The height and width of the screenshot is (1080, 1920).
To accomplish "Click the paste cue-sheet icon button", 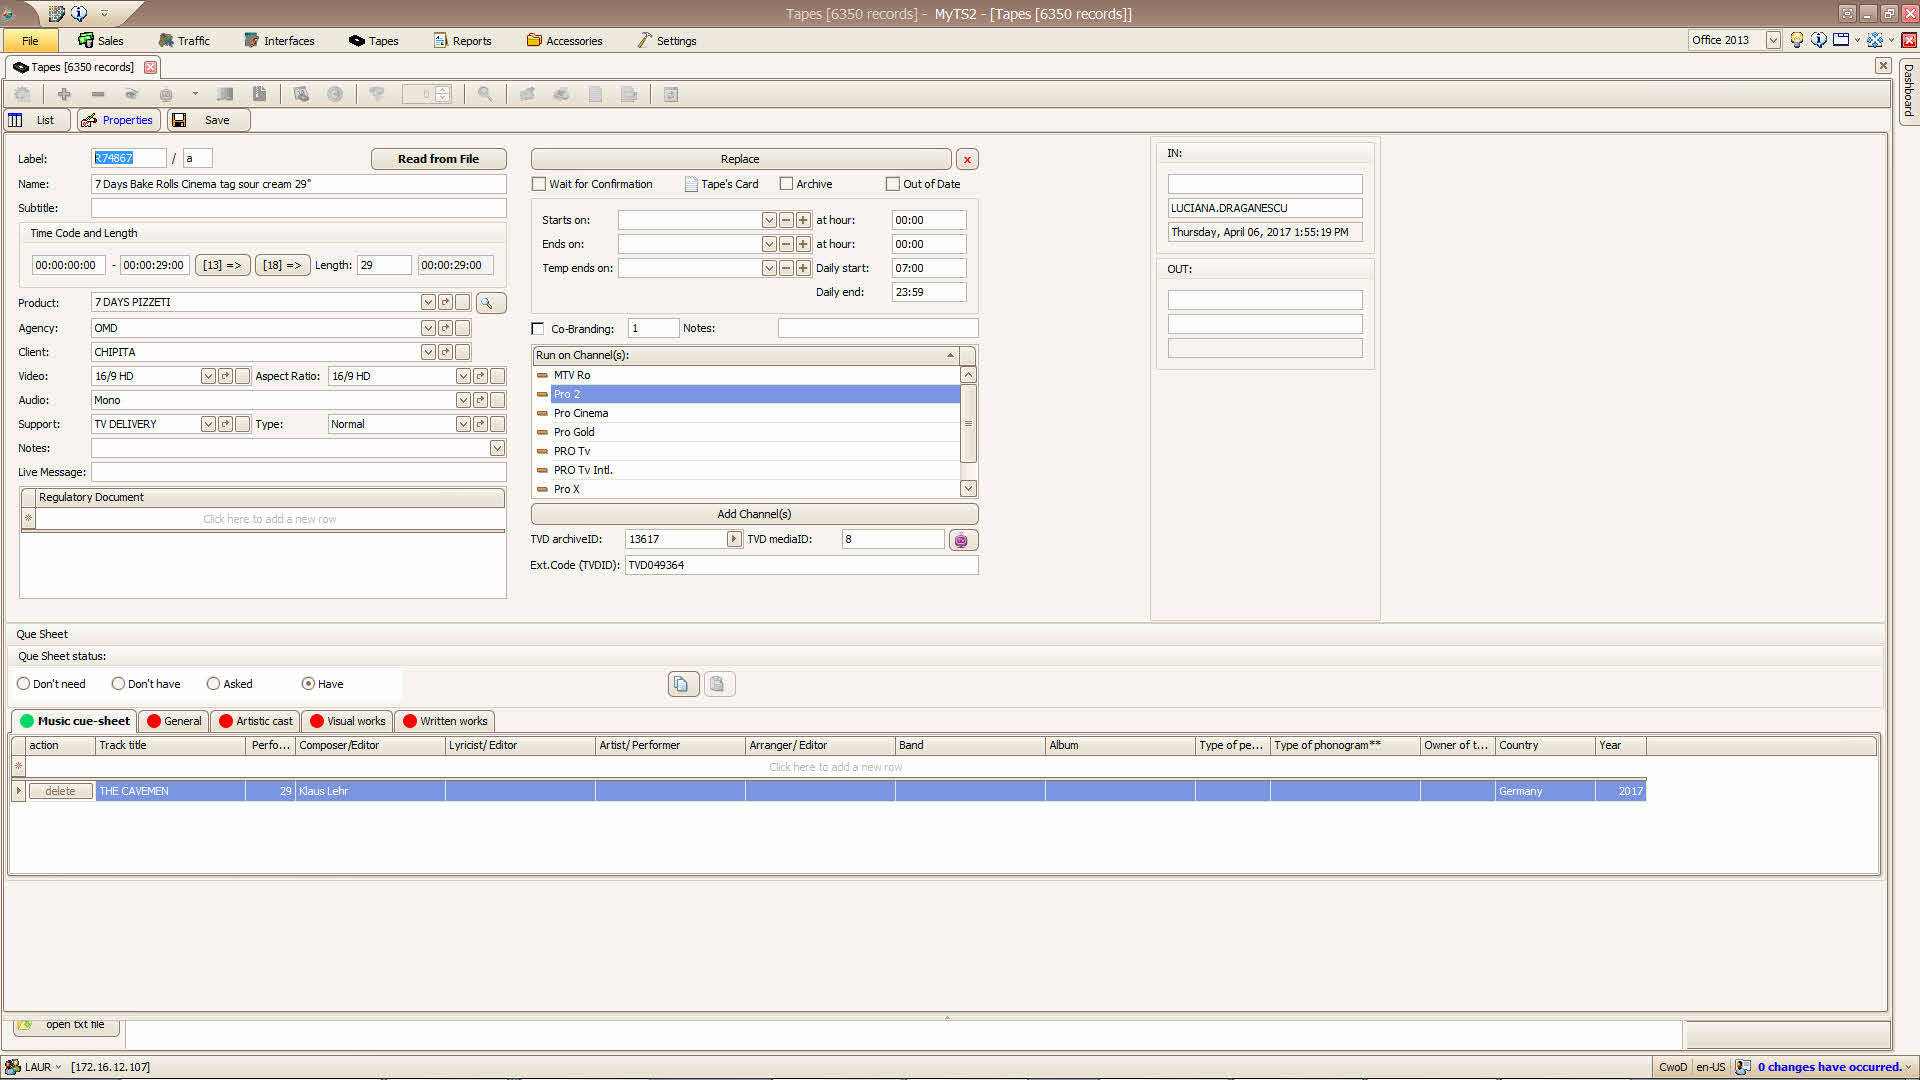I will (x=718, y=684).
